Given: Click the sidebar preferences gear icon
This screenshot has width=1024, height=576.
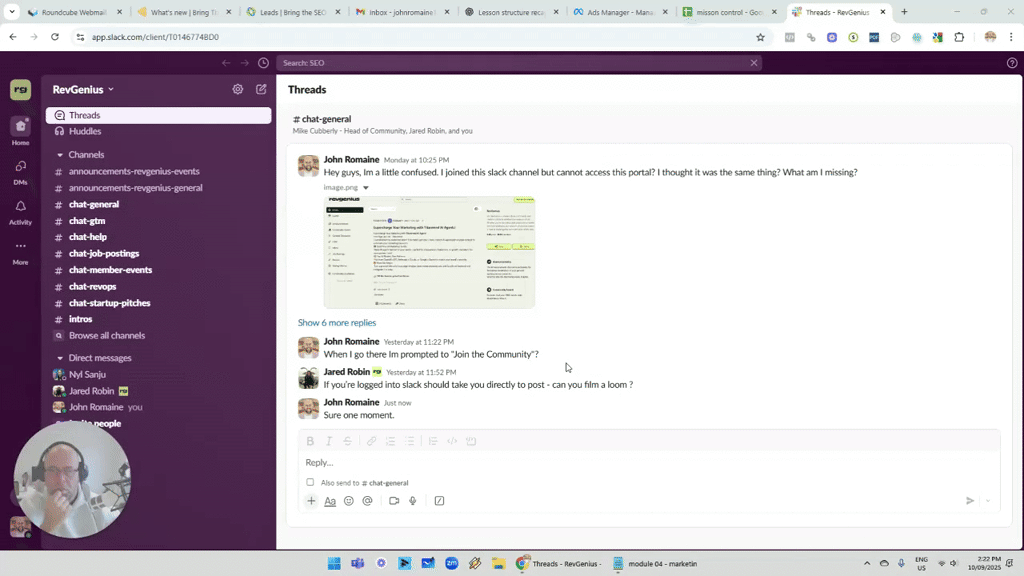Looking at the screenshot, I should pos(238,89).
